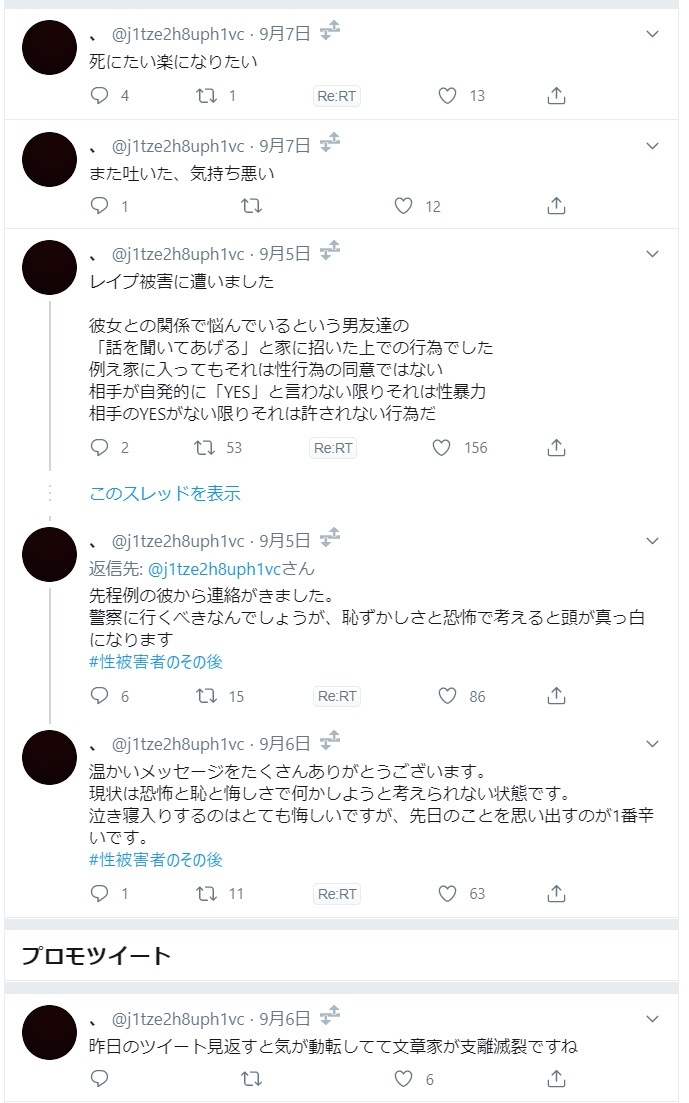Retweet the 死にたい楽になりたい tweet
Image resolution: width=689 pixels, height=1103 pixels.
(x=204, y=96)
